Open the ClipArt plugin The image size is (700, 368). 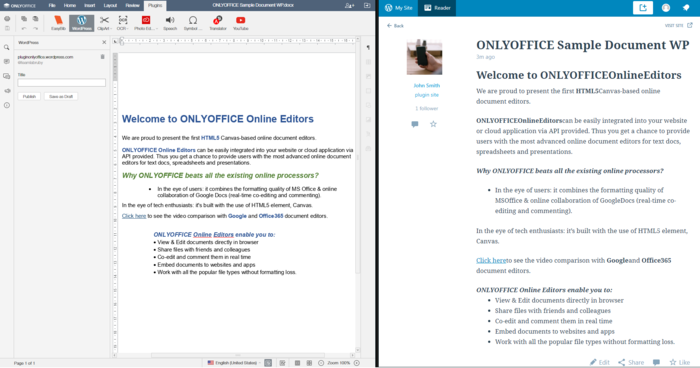click(x=104, y=23)
